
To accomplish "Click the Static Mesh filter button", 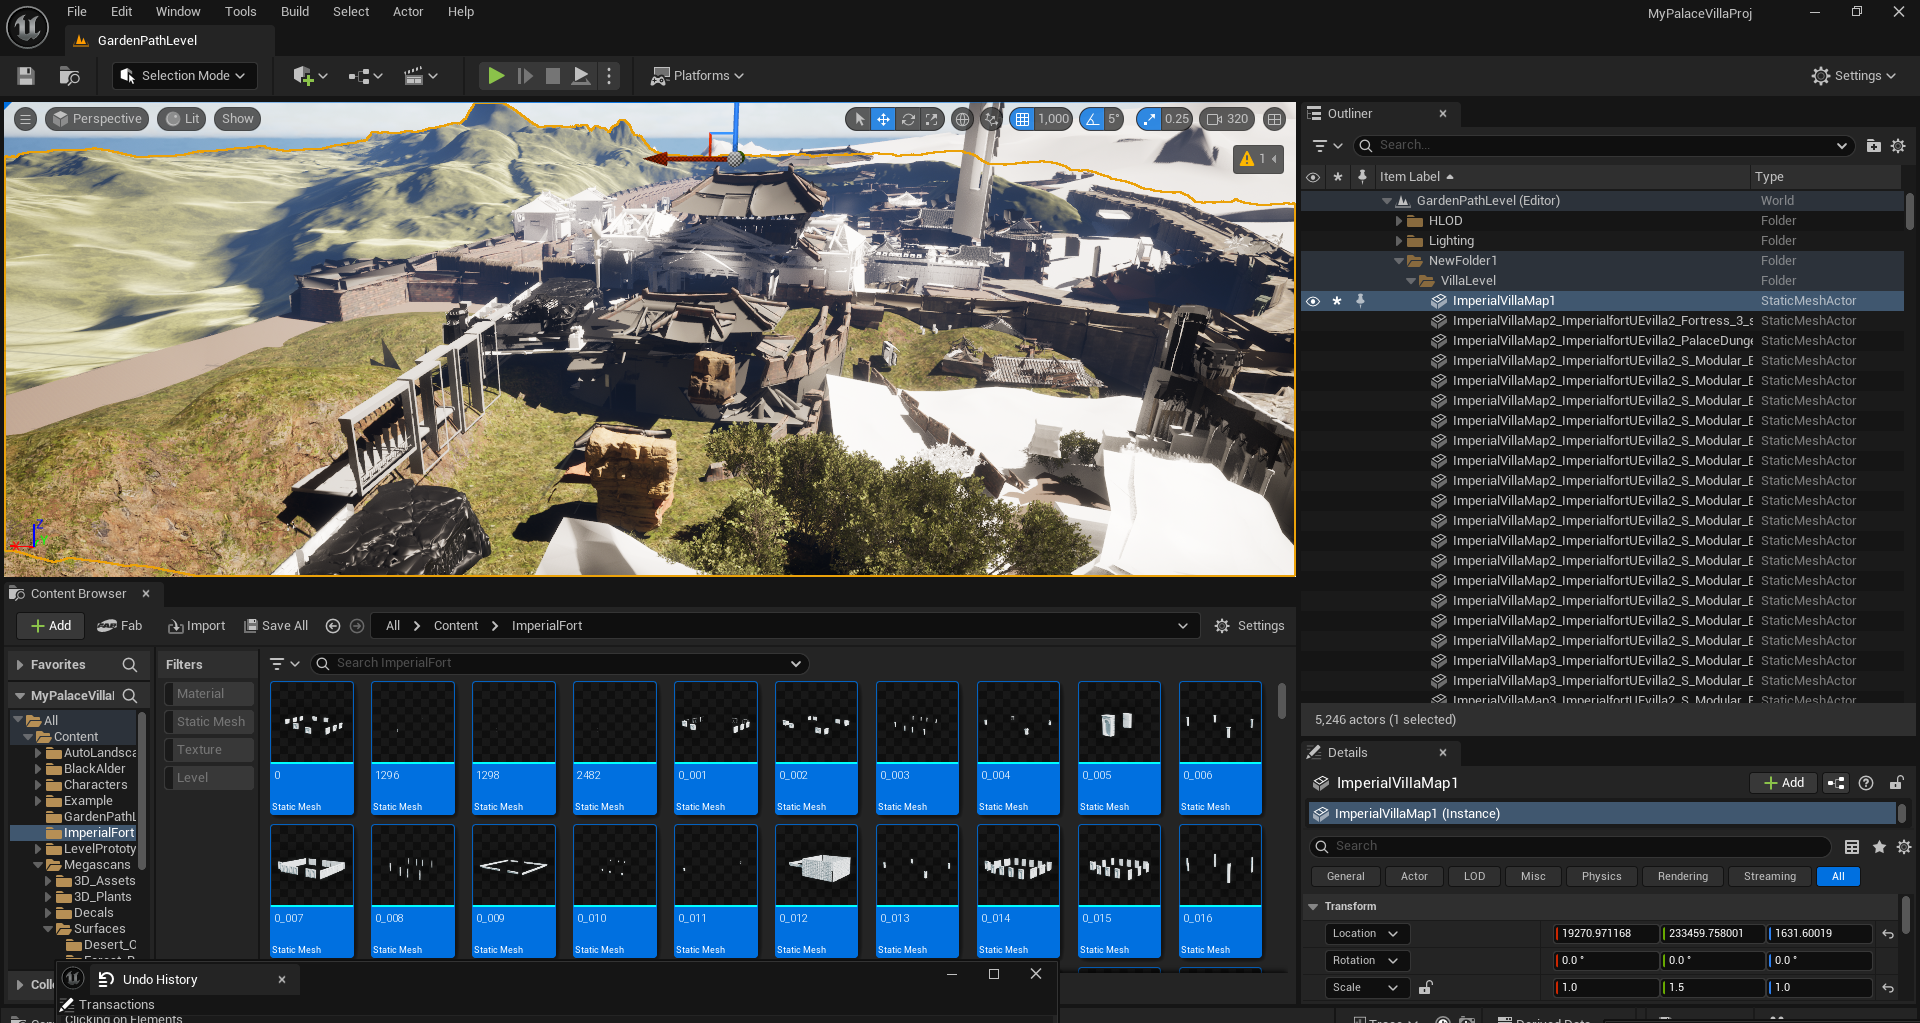I will point(210,722).
